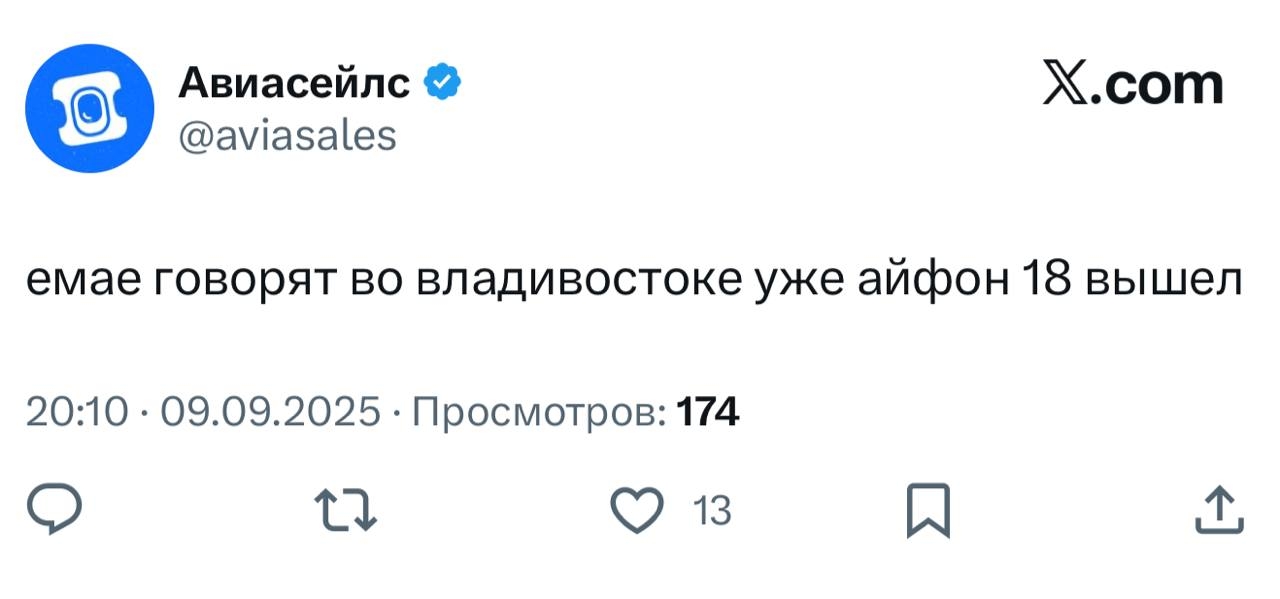Click the X.com logo

[x=1132, y=86]
